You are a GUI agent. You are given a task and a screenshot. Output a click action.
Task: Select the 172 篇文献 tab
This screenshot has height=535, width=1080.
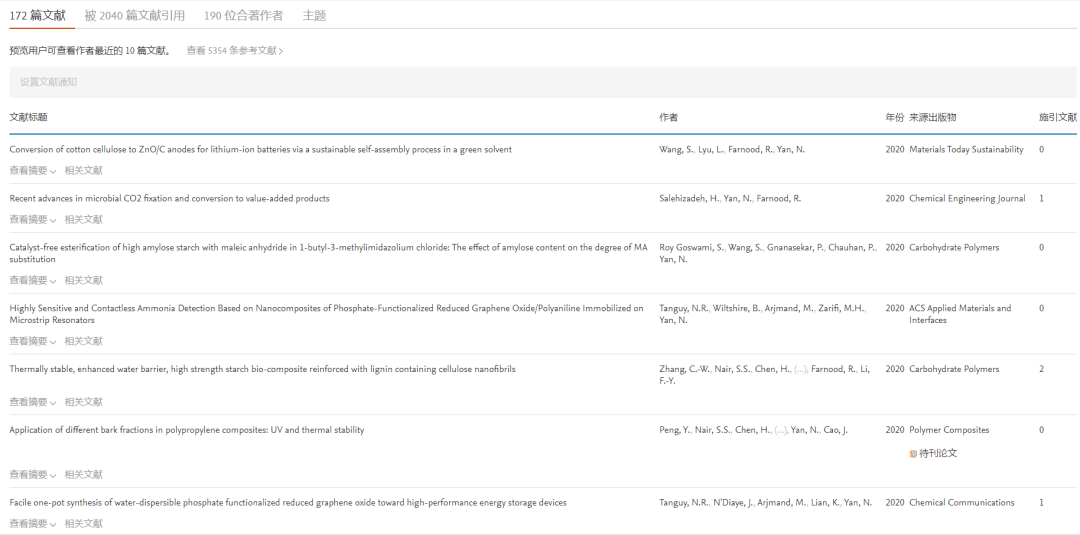click(x=38, y=15)
